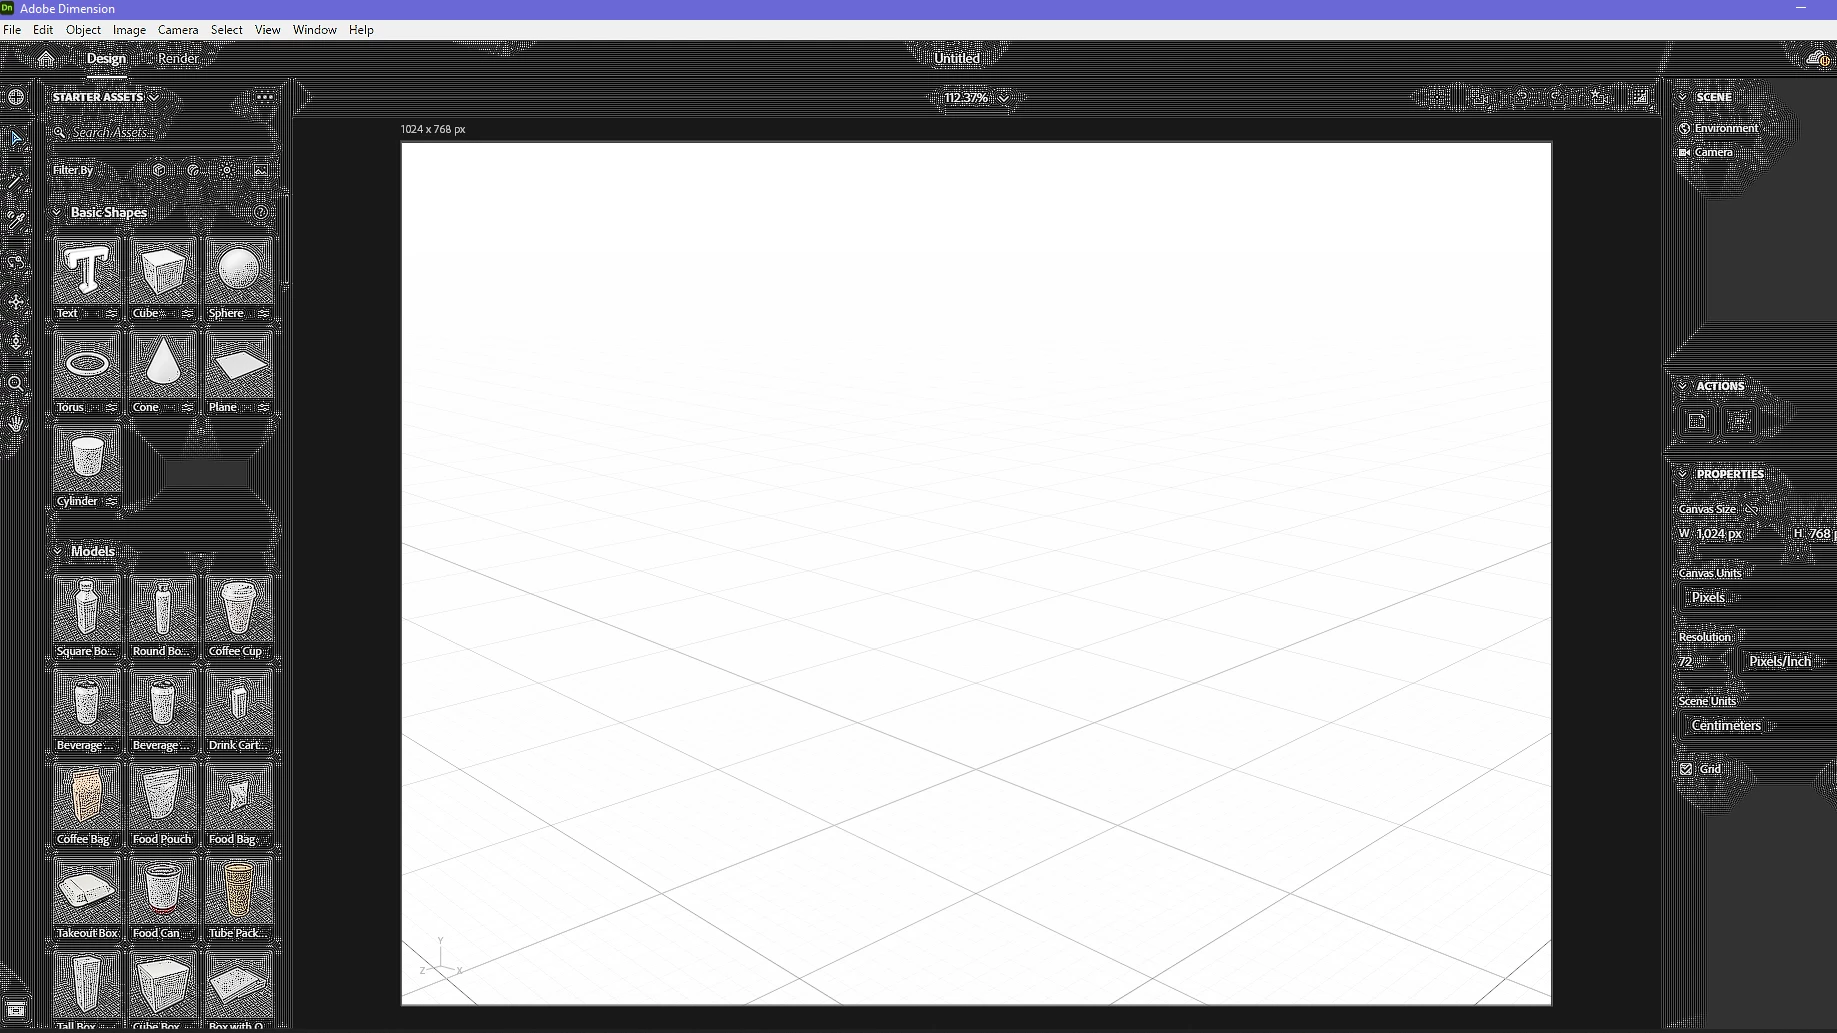Filter assets by Images
This screenshot has width=1837, height=1033.
pyautogui.click(x=261, y=170)
